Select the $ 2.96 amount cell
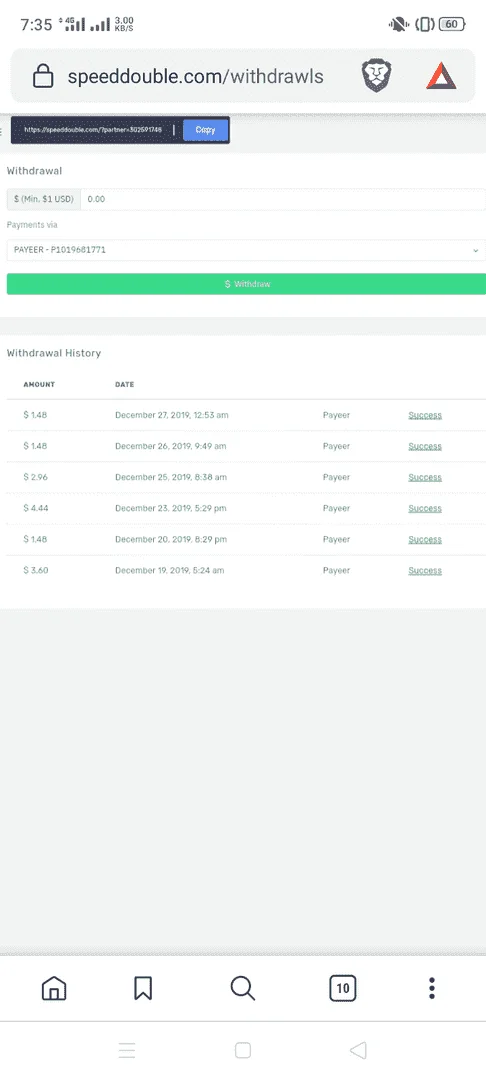 point(36,477)
